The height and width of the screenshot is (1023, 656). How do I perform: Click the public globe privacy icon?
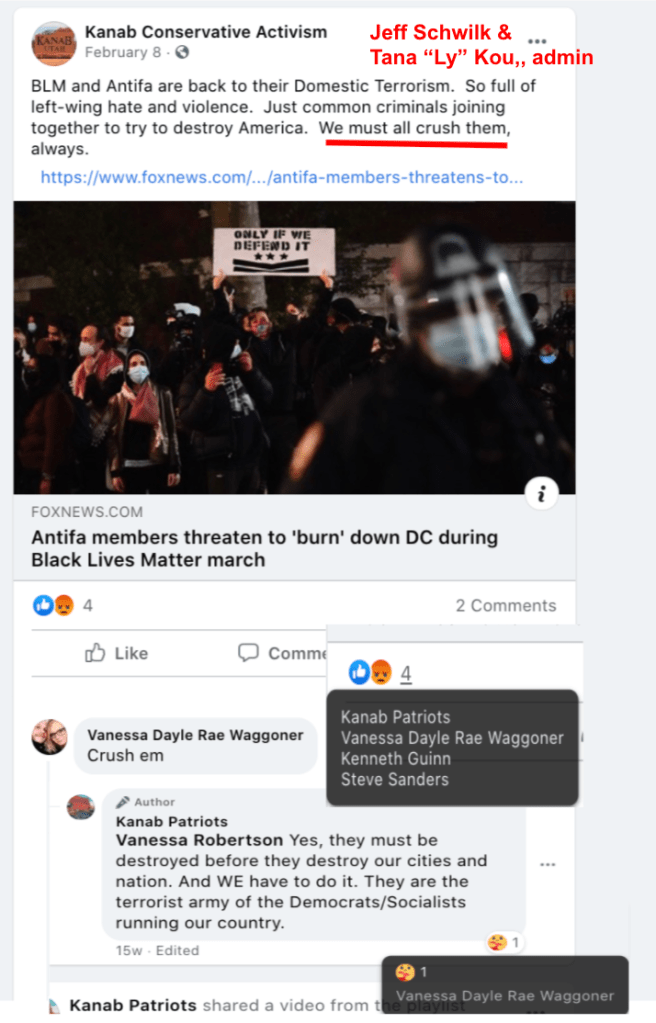click(x=182, y=52)
